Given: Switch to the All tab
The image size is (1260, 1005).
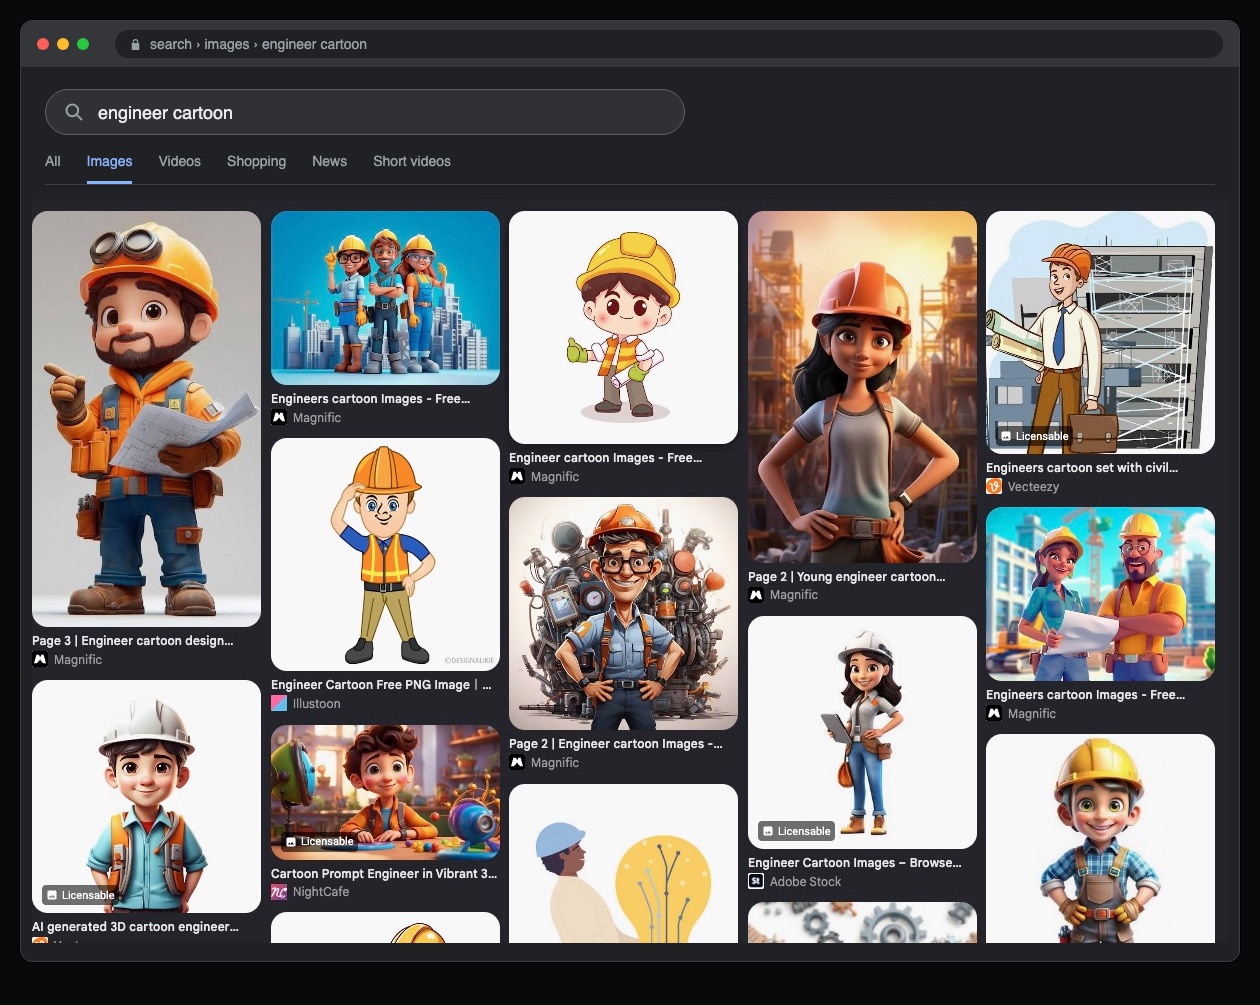Looking at the screenshot, I should (x=53, y=161).
